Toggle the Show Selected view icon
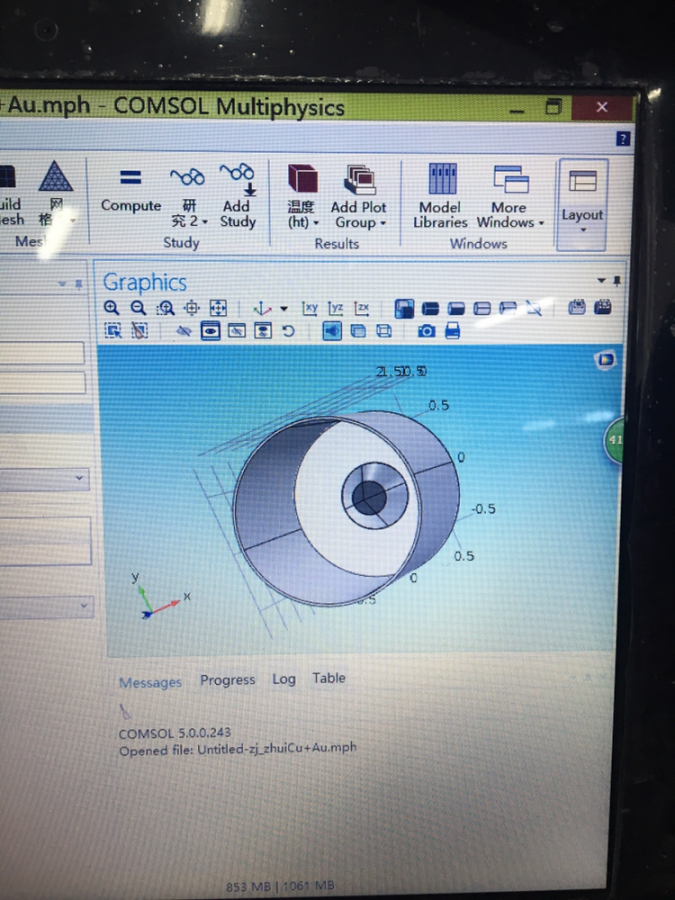The width and height of the screenshot is (675, 900). pyautogui.click(x=211, y=331)
